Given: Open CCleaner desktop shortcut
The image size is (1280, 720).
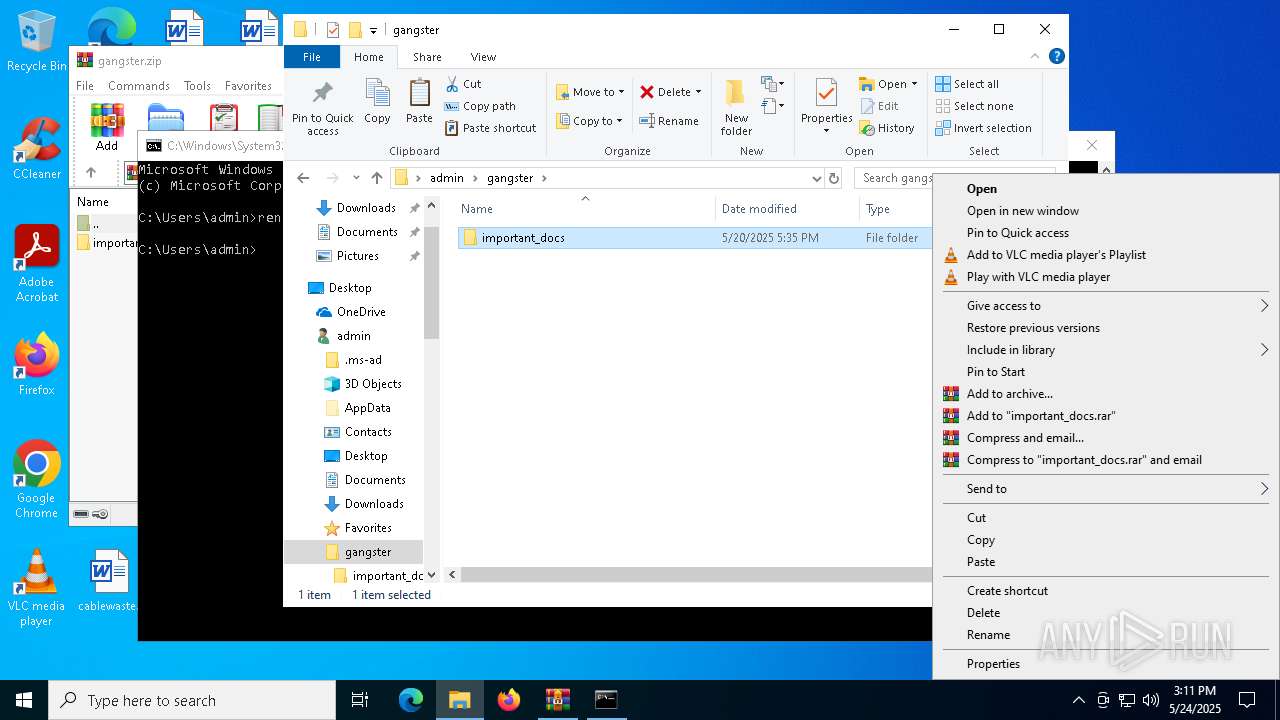Looking at the screenshot, I should [x=36, y=149].
